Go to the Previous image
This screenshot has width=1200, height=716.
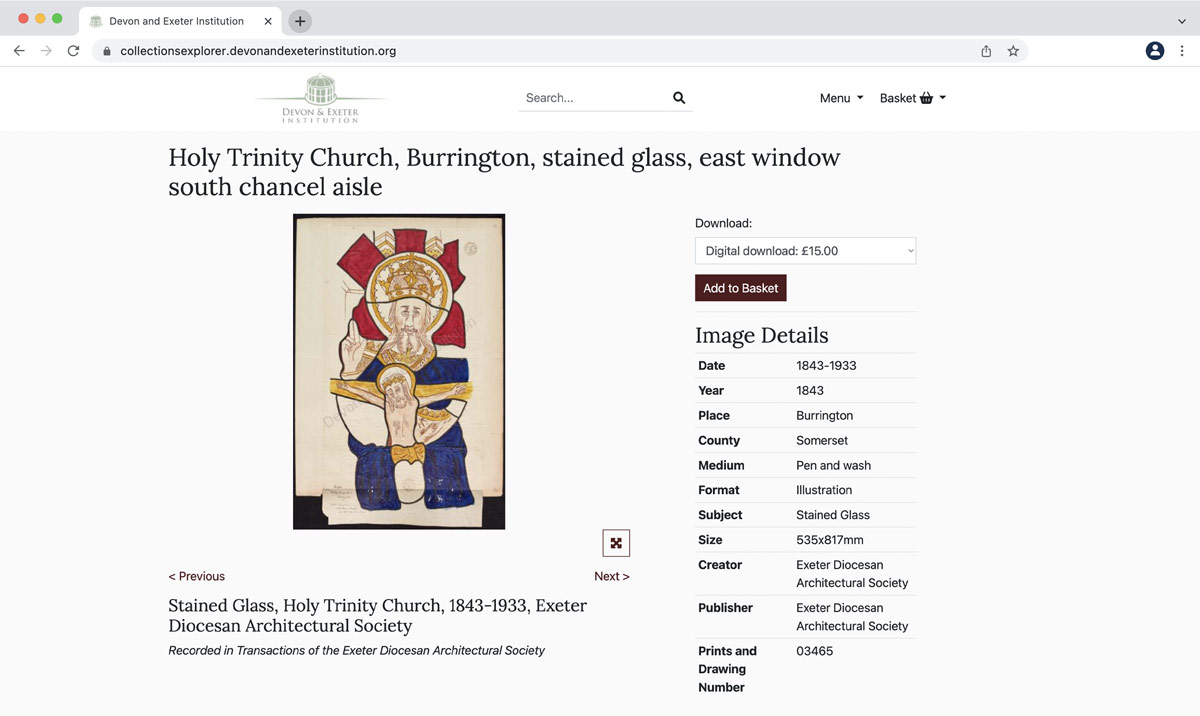click(197, 577)
